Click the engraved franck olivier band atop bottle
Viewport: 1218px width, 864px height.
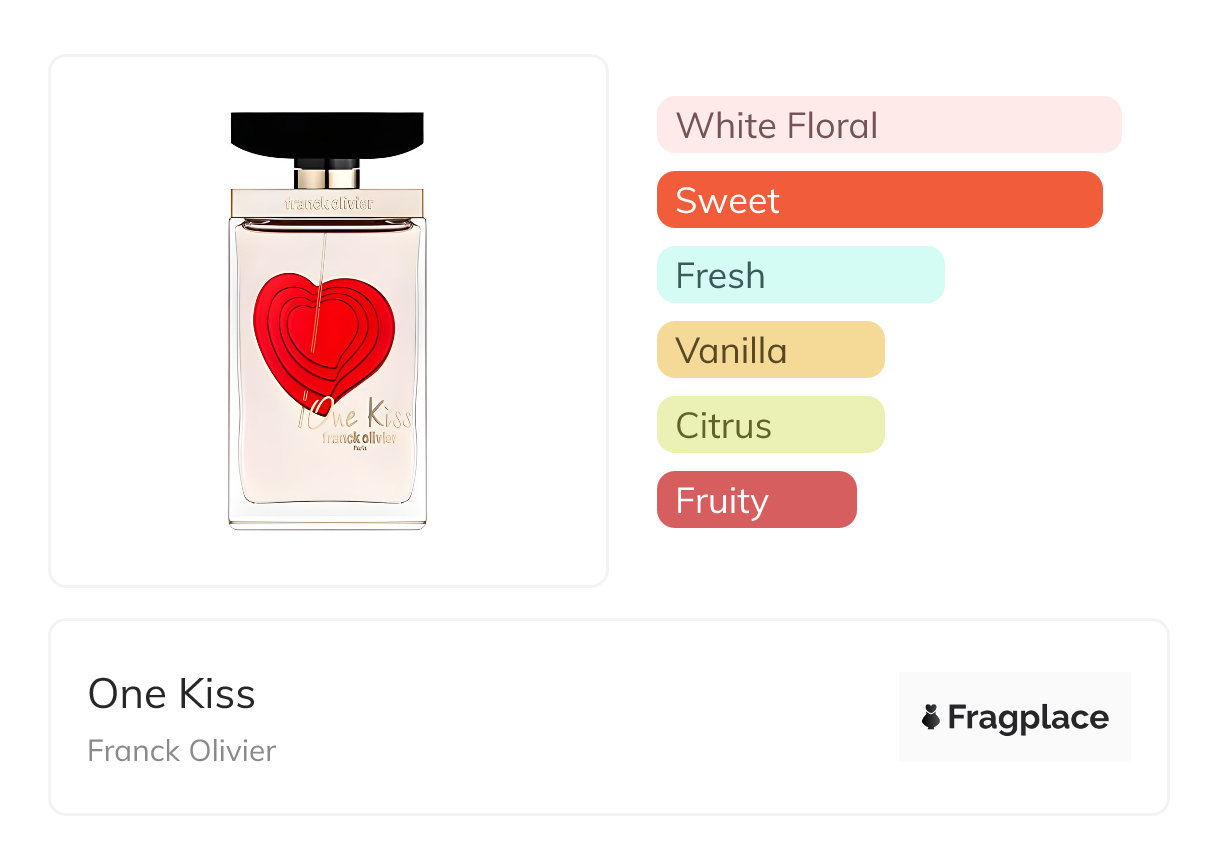pos(328,203)
